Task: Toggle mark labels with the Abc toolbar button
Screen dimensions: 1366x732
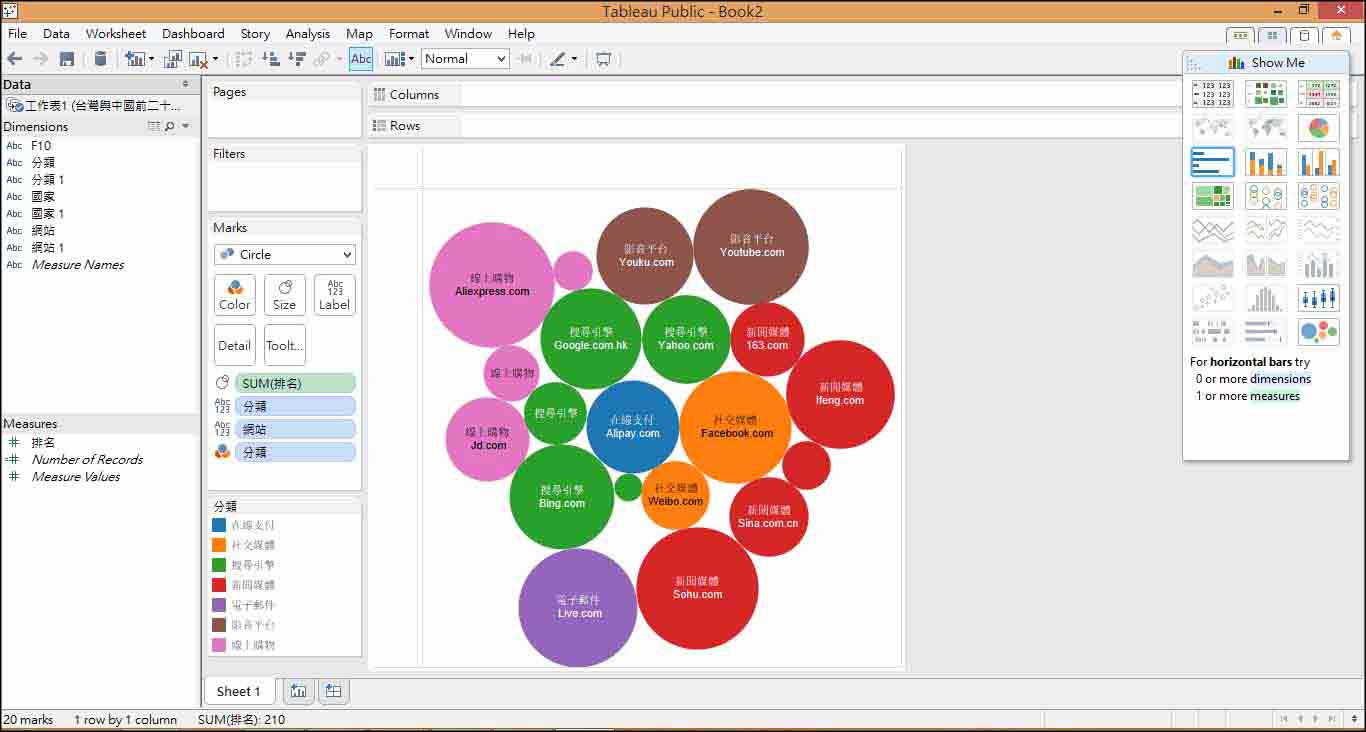Action: (x=360, y=58)
